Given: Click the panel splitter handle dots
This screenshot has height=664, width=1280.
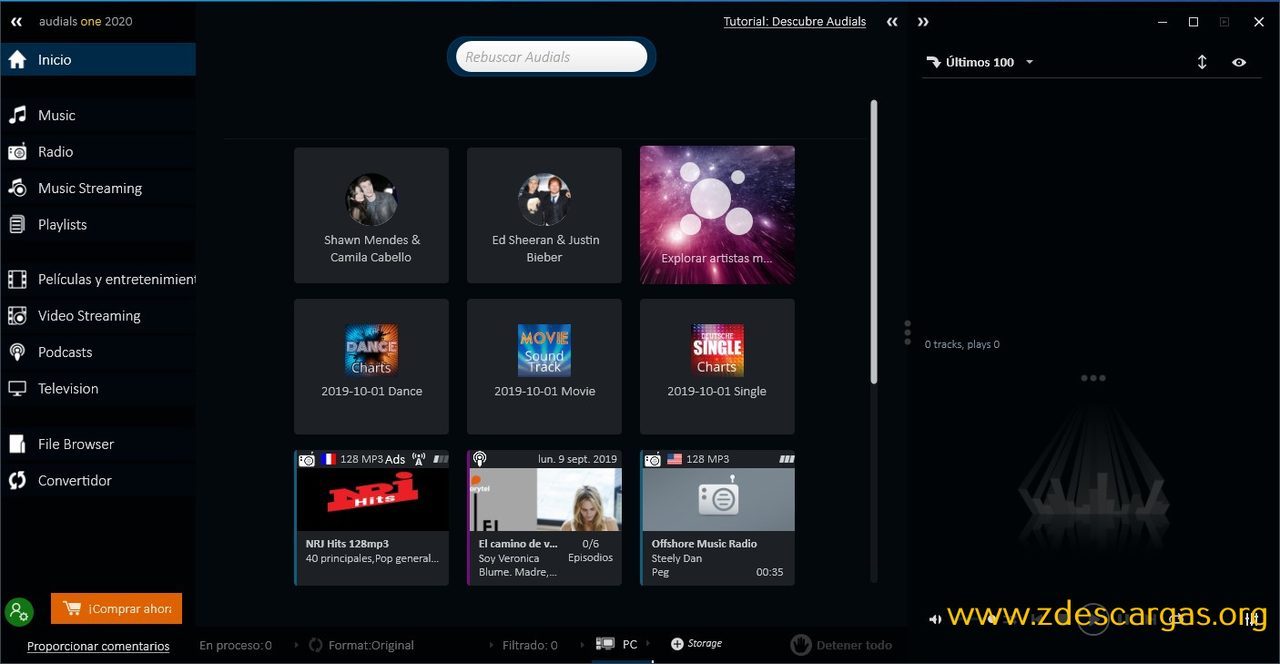Looking at the screenshot, I should (907, 331).
